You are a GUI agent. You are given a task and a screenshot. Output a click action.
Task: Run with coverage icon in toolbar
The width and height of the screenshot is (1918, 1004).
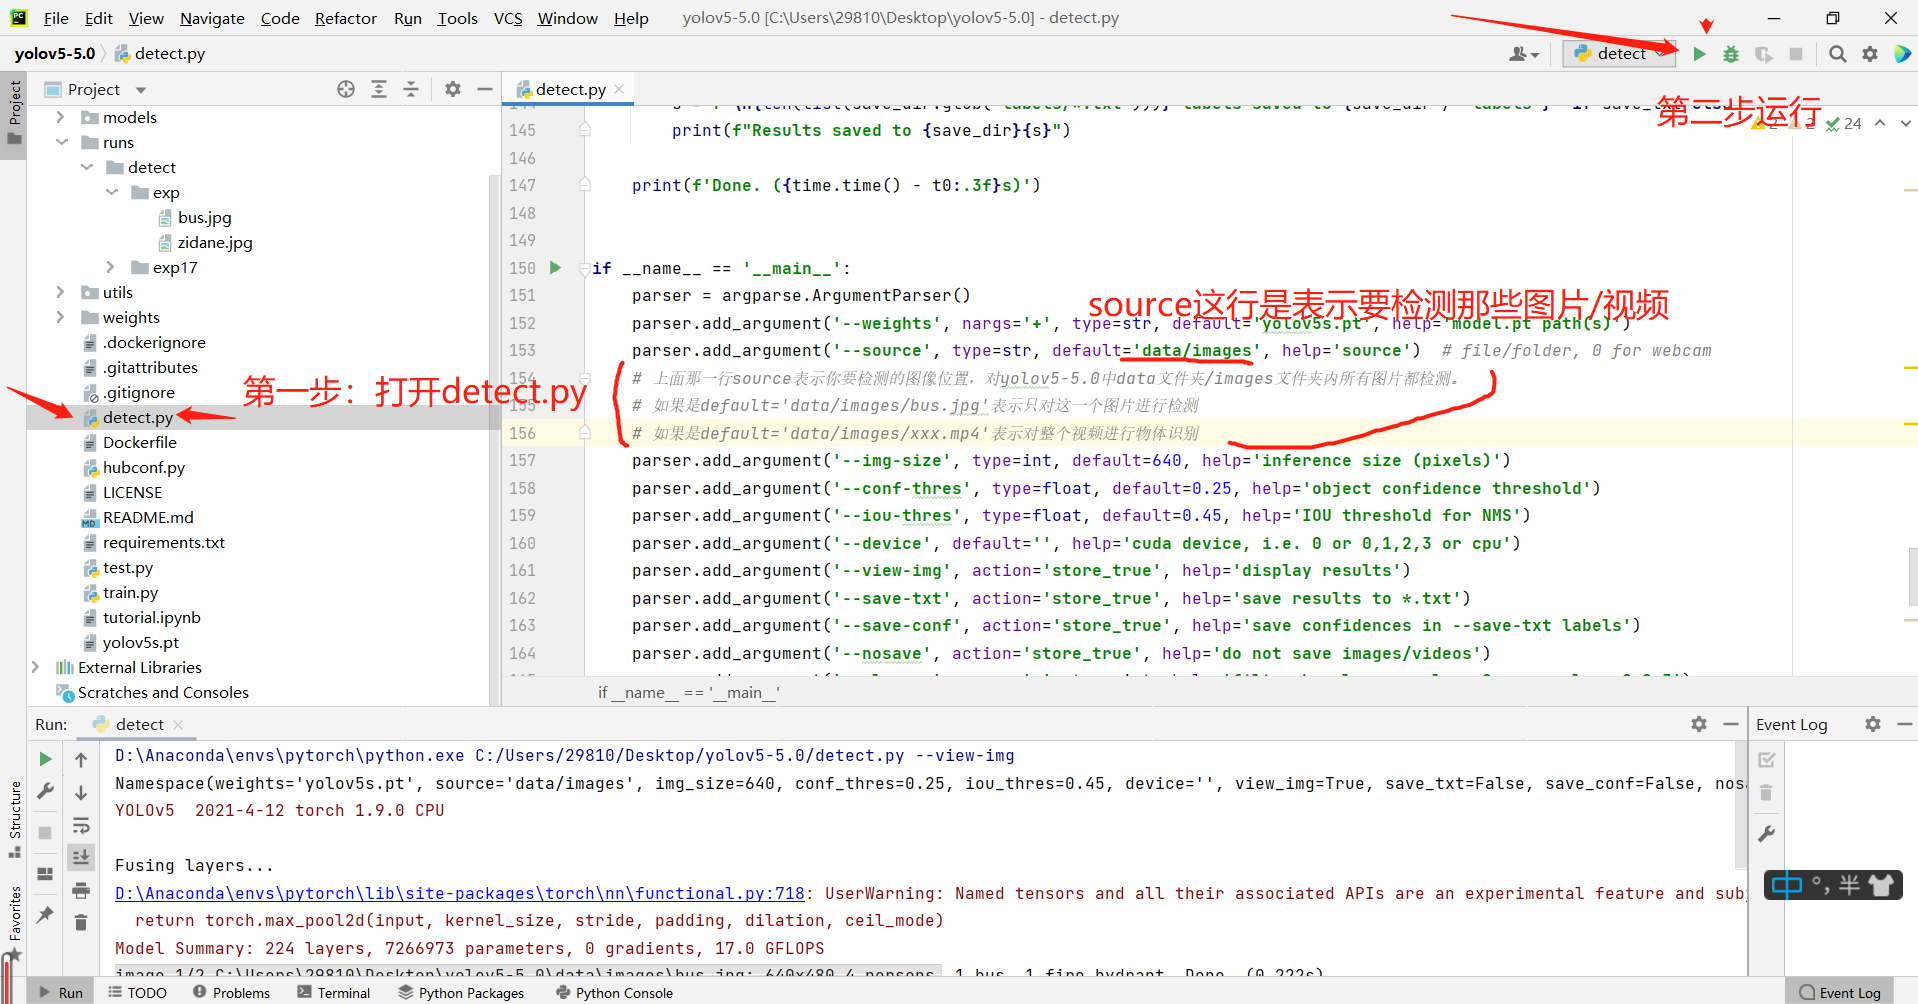coord(1763,54)
